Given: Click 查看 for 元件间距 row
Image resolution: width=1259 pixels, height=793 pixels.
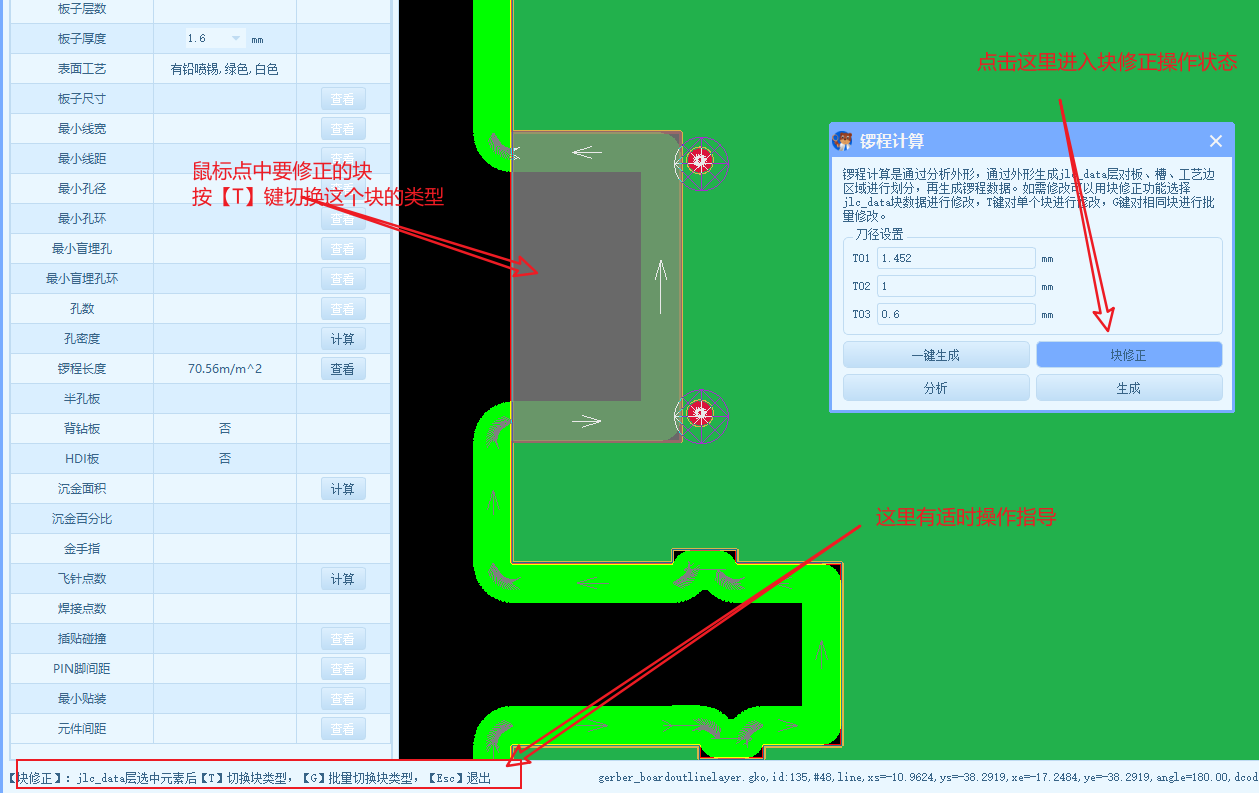Looking at the screenshot, I should (342, 729).
